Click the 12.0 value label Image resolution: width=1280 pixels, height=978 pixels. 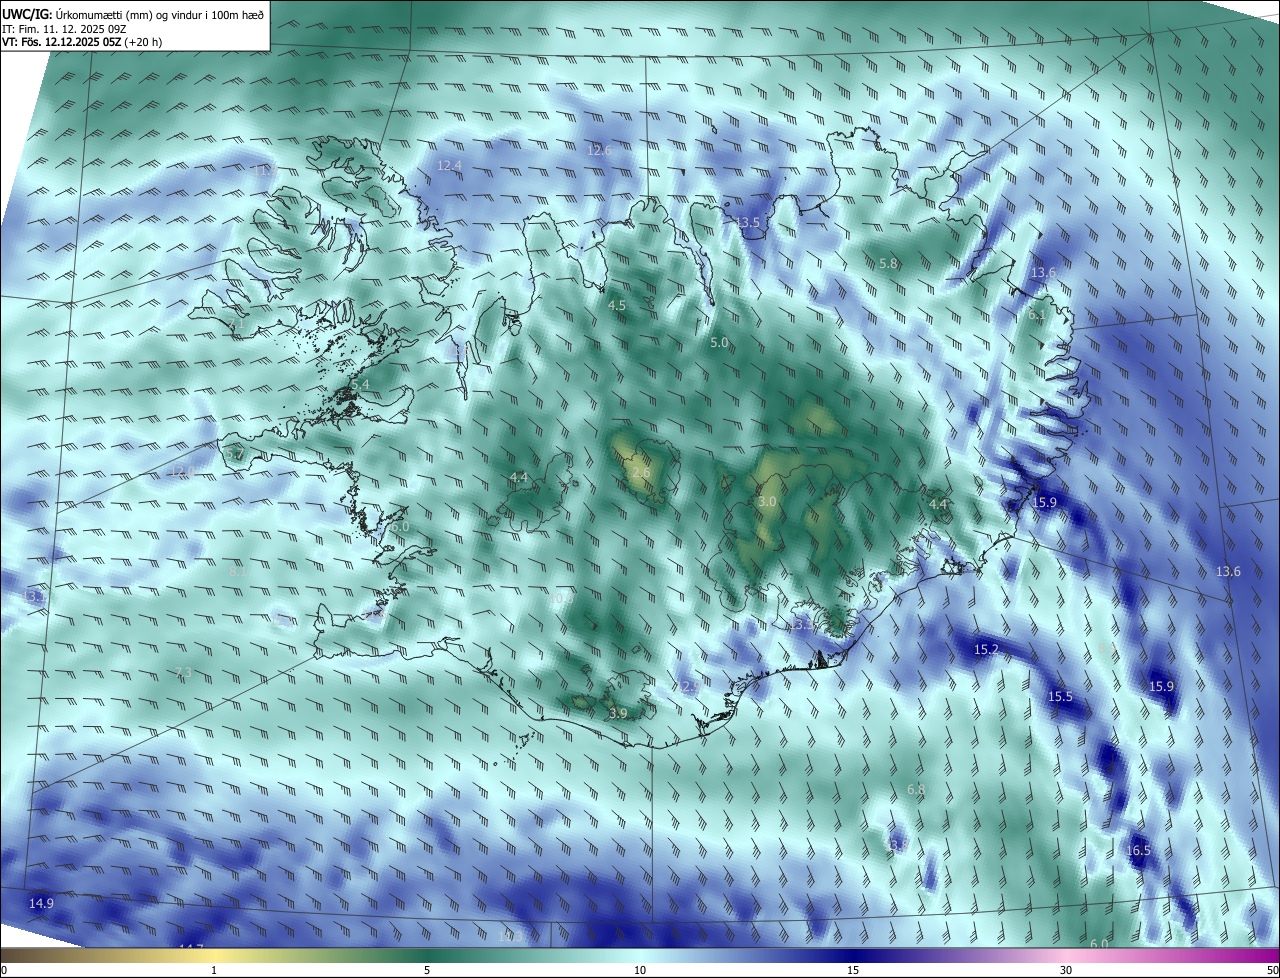point(182,471)
